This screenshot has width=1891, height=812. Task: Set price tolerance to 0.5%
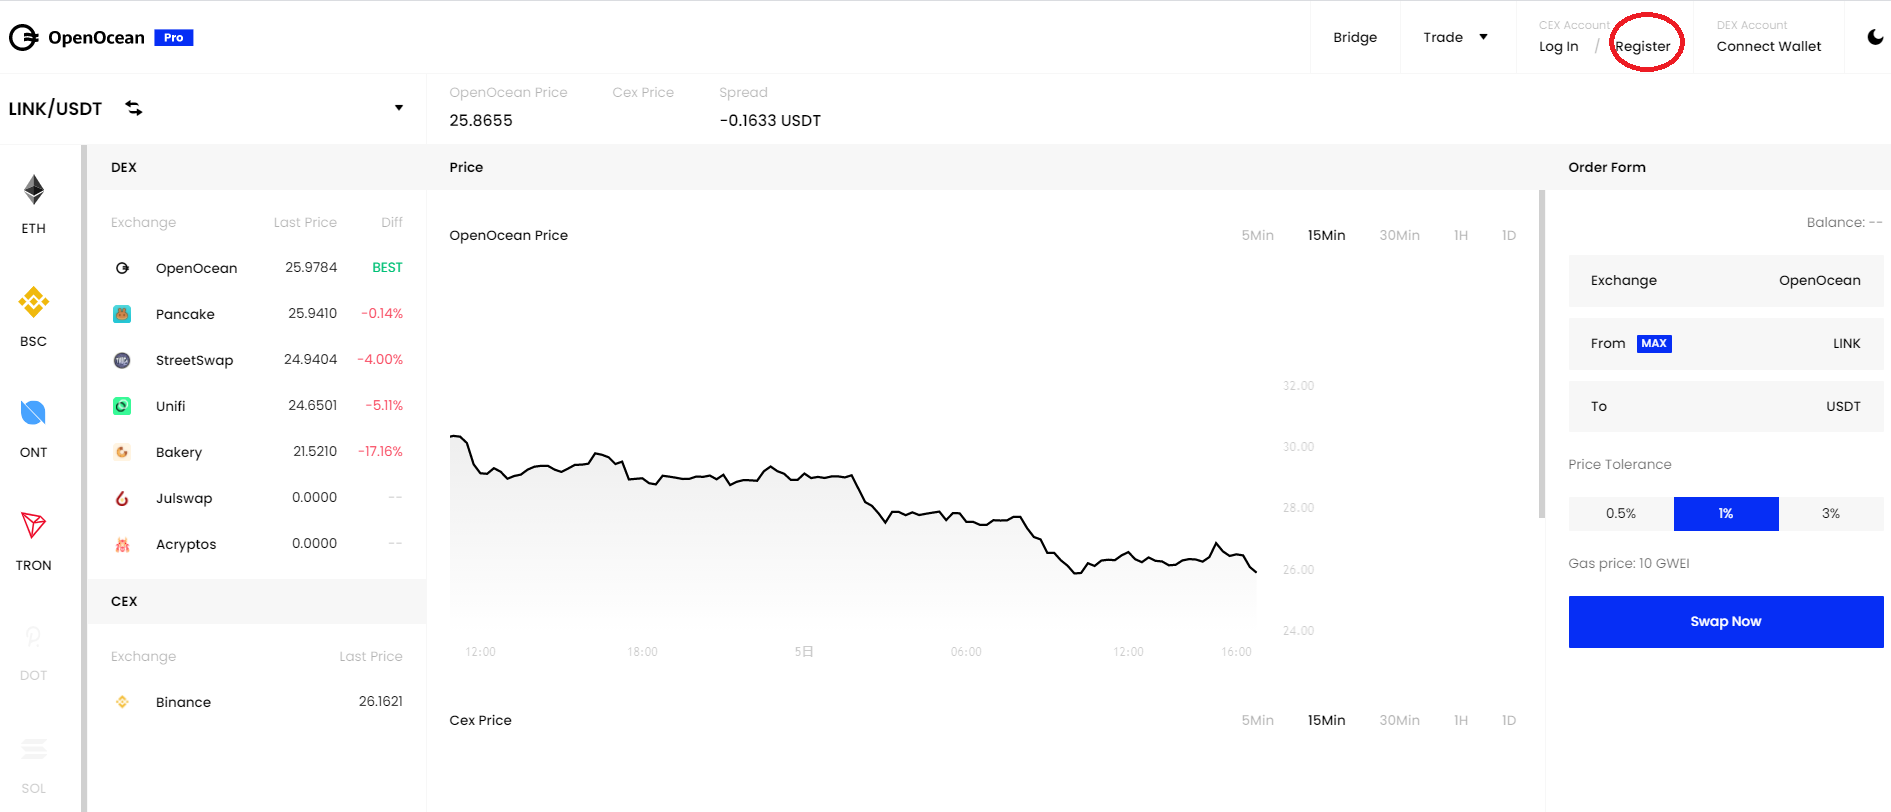1621,514
